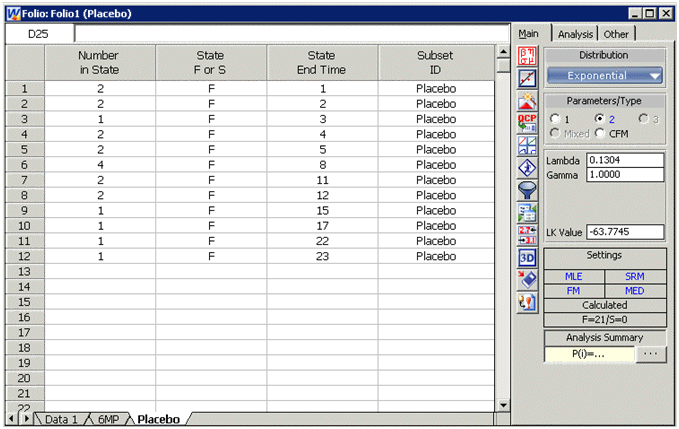Image resolution: width=679 pixels, height=429 pixels.
Task: Click the State End Time column header
Action: [322, 62]
